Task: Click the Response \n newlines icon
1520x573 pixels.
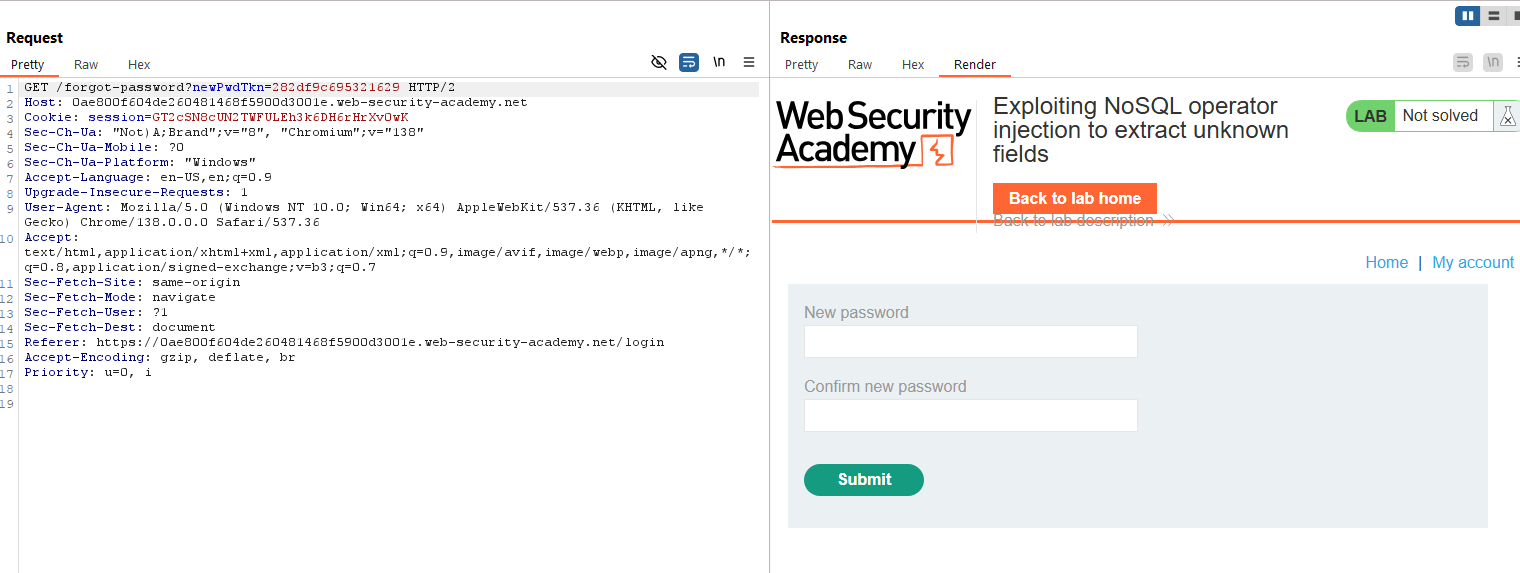Action: [1493, 62]
